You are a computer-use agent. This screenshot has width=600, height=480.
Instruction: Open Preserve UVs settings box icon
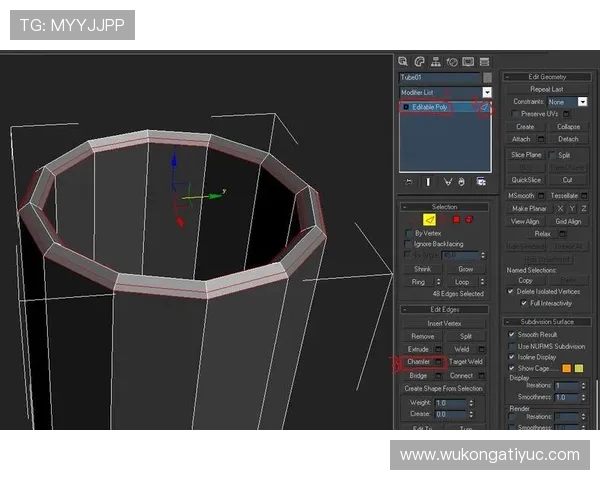[567, 114]
